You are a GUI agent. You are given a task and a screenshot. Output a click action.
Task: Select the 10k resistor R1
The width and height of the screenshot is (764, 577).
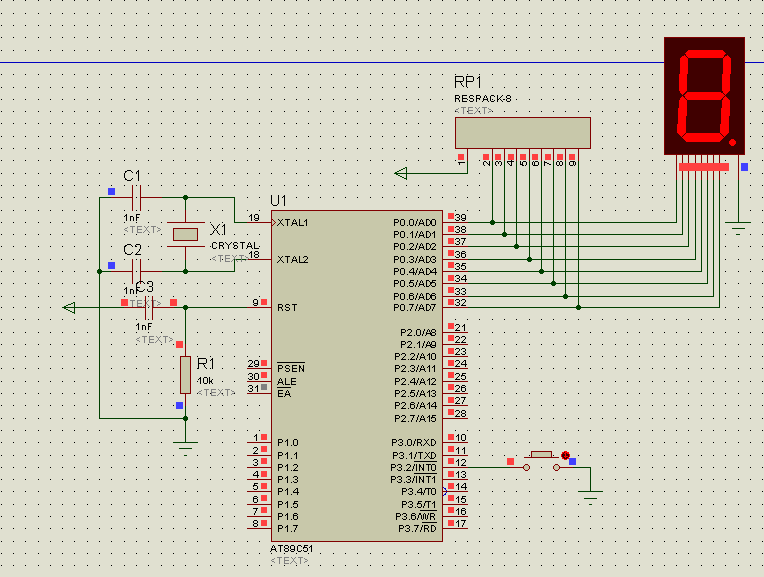coord(185,375)
